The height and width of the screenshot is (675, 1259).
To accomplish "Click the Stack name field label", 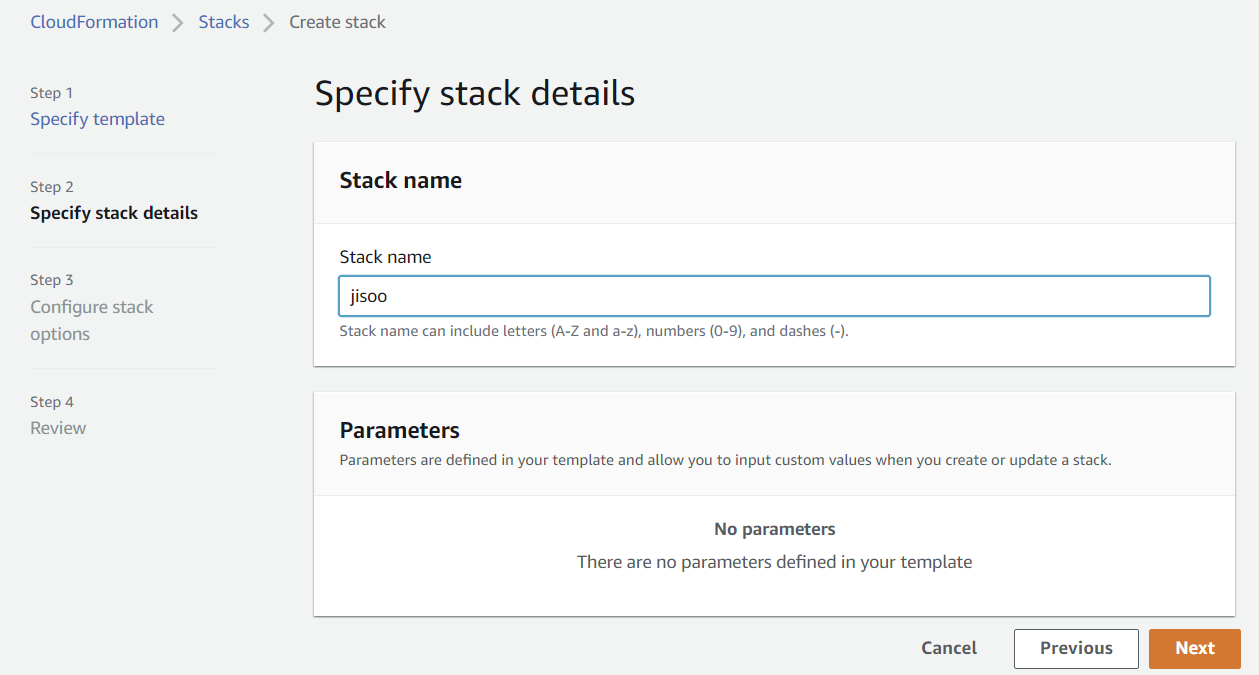I will coord(385,257).
